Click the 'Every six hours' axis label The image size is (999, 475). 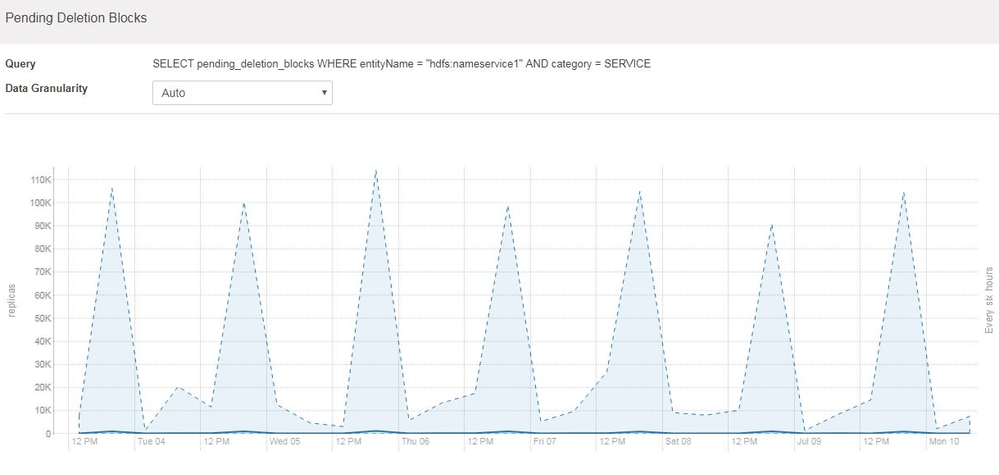989,300
